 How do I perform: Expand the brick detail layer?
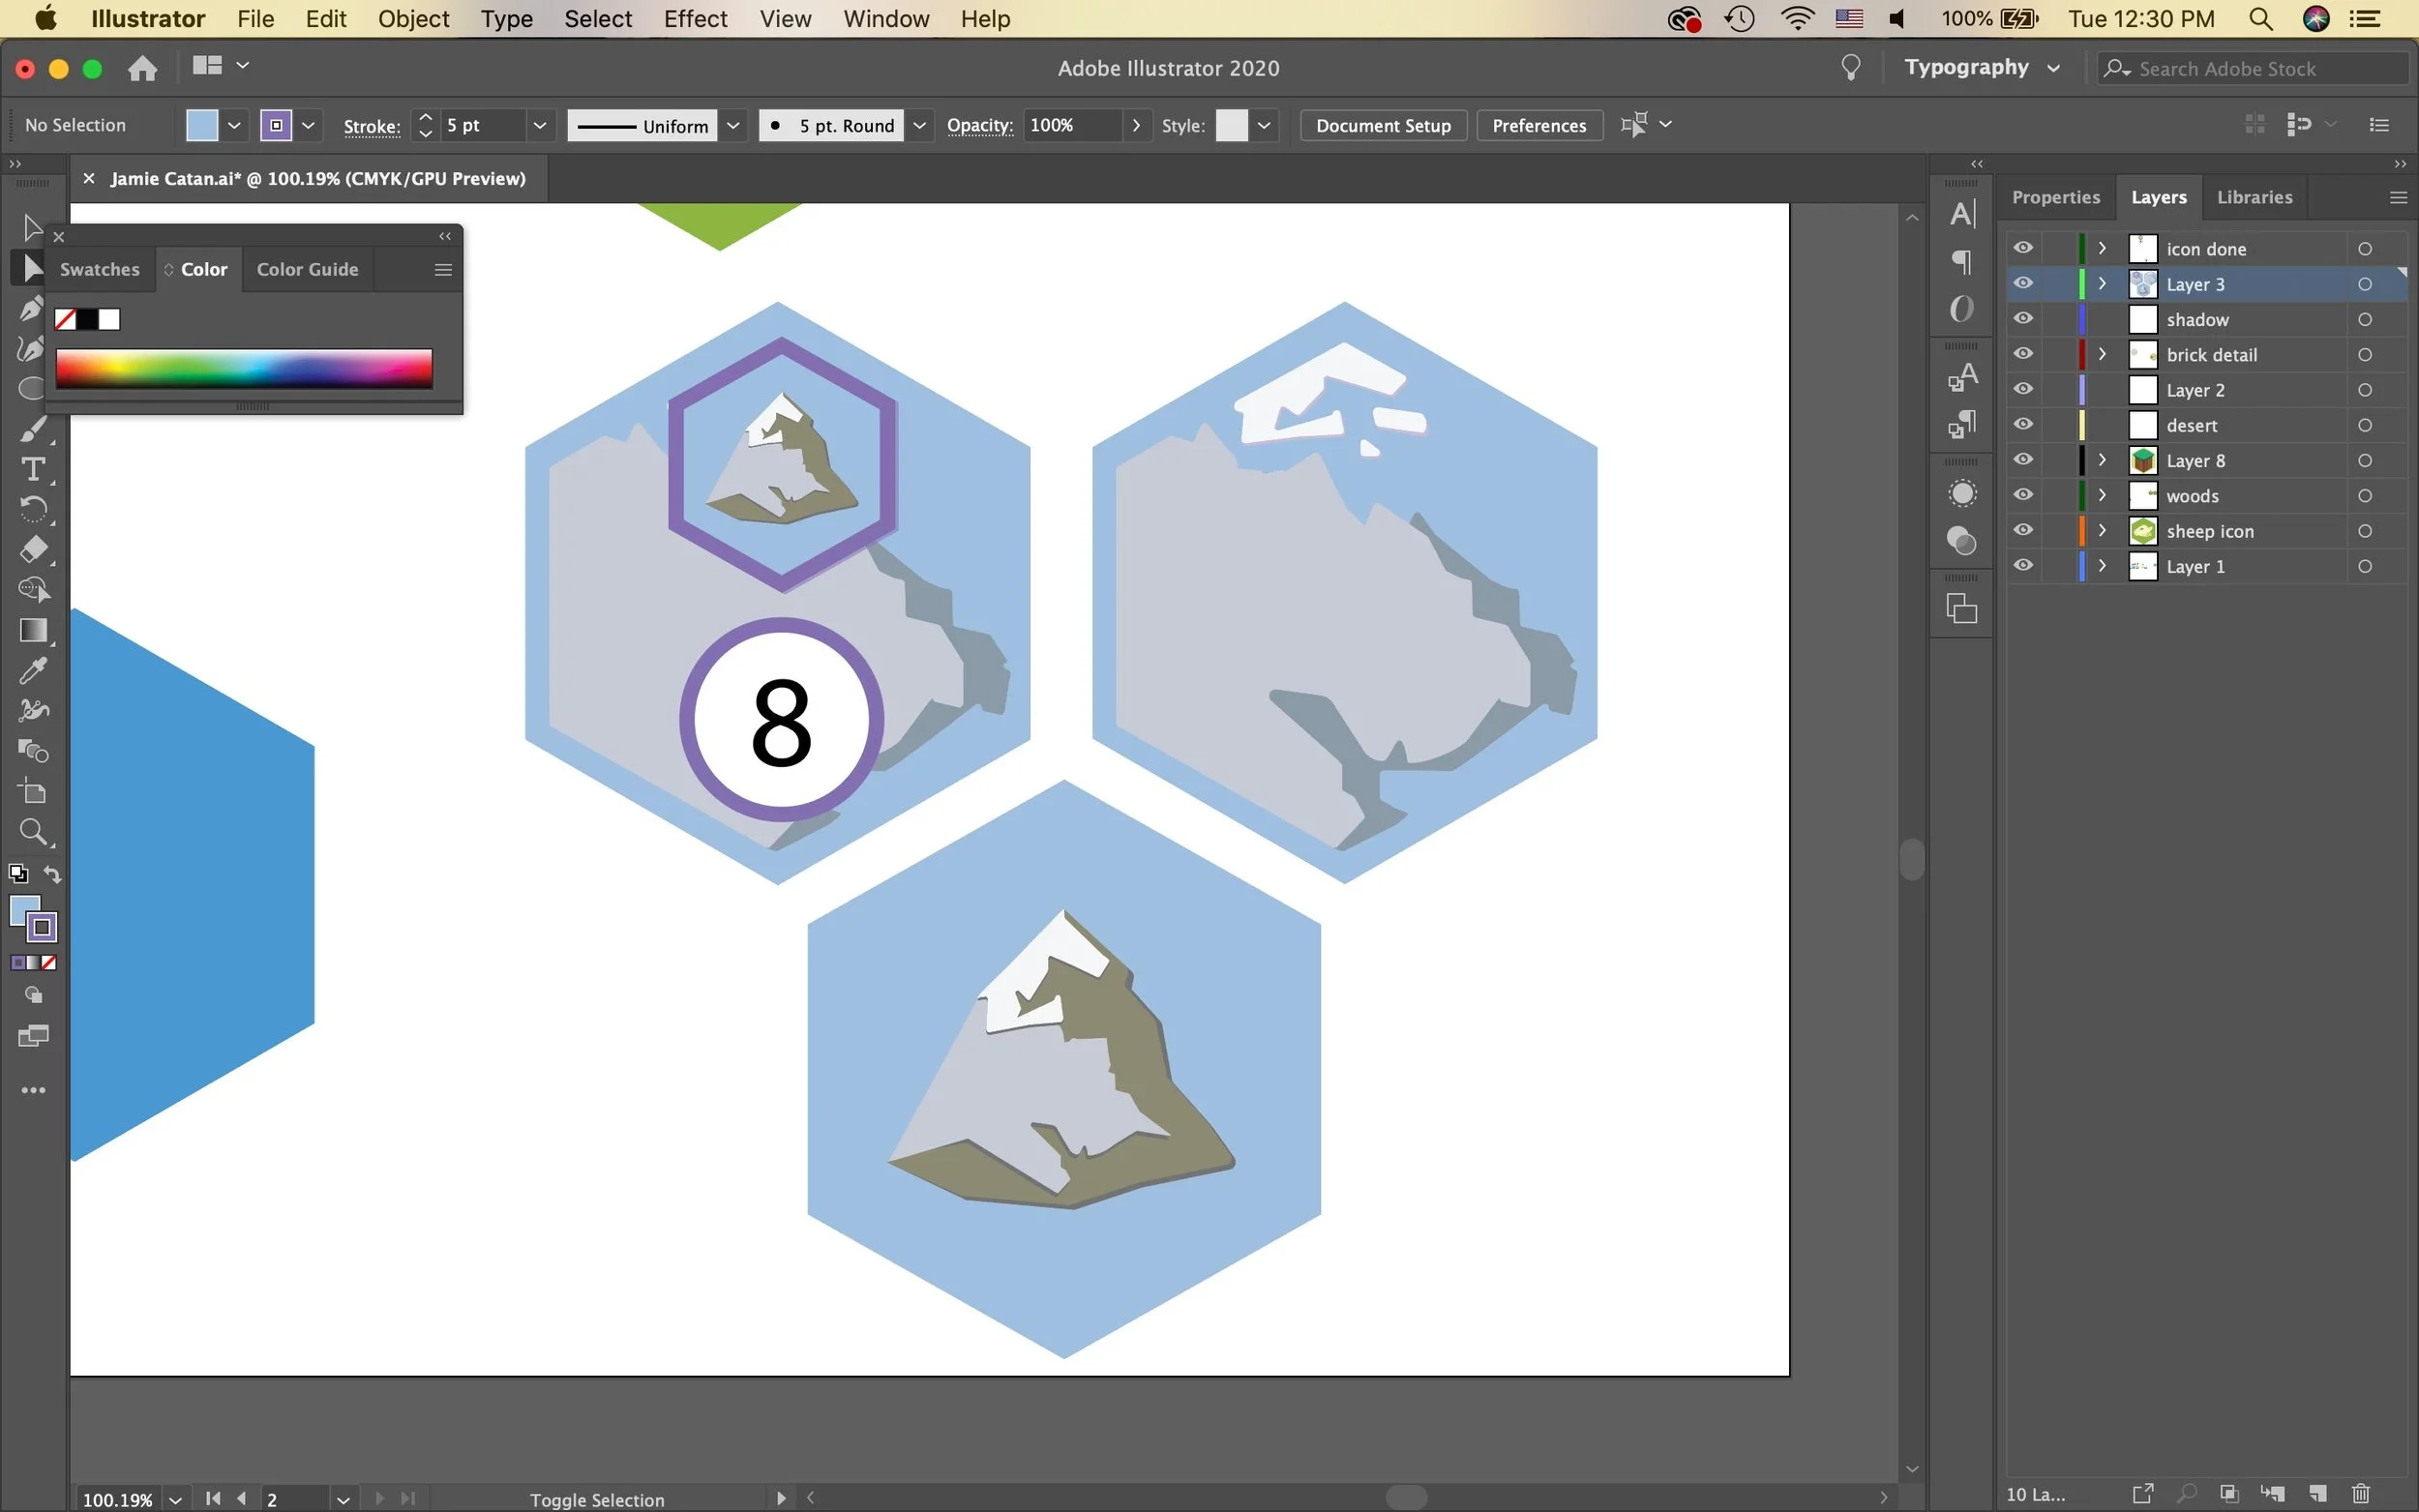coord(2102,354)
